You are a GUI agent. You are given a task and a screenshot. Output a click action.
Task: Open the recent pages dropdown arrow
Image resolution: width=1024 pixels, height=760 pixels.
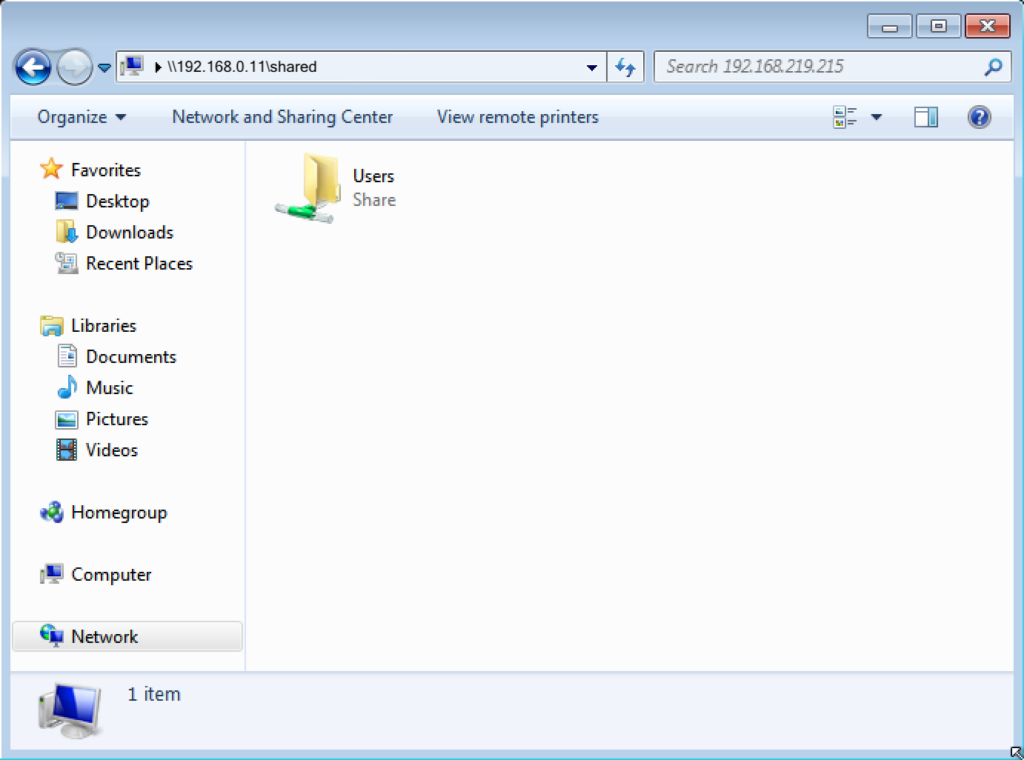point(104,67)
